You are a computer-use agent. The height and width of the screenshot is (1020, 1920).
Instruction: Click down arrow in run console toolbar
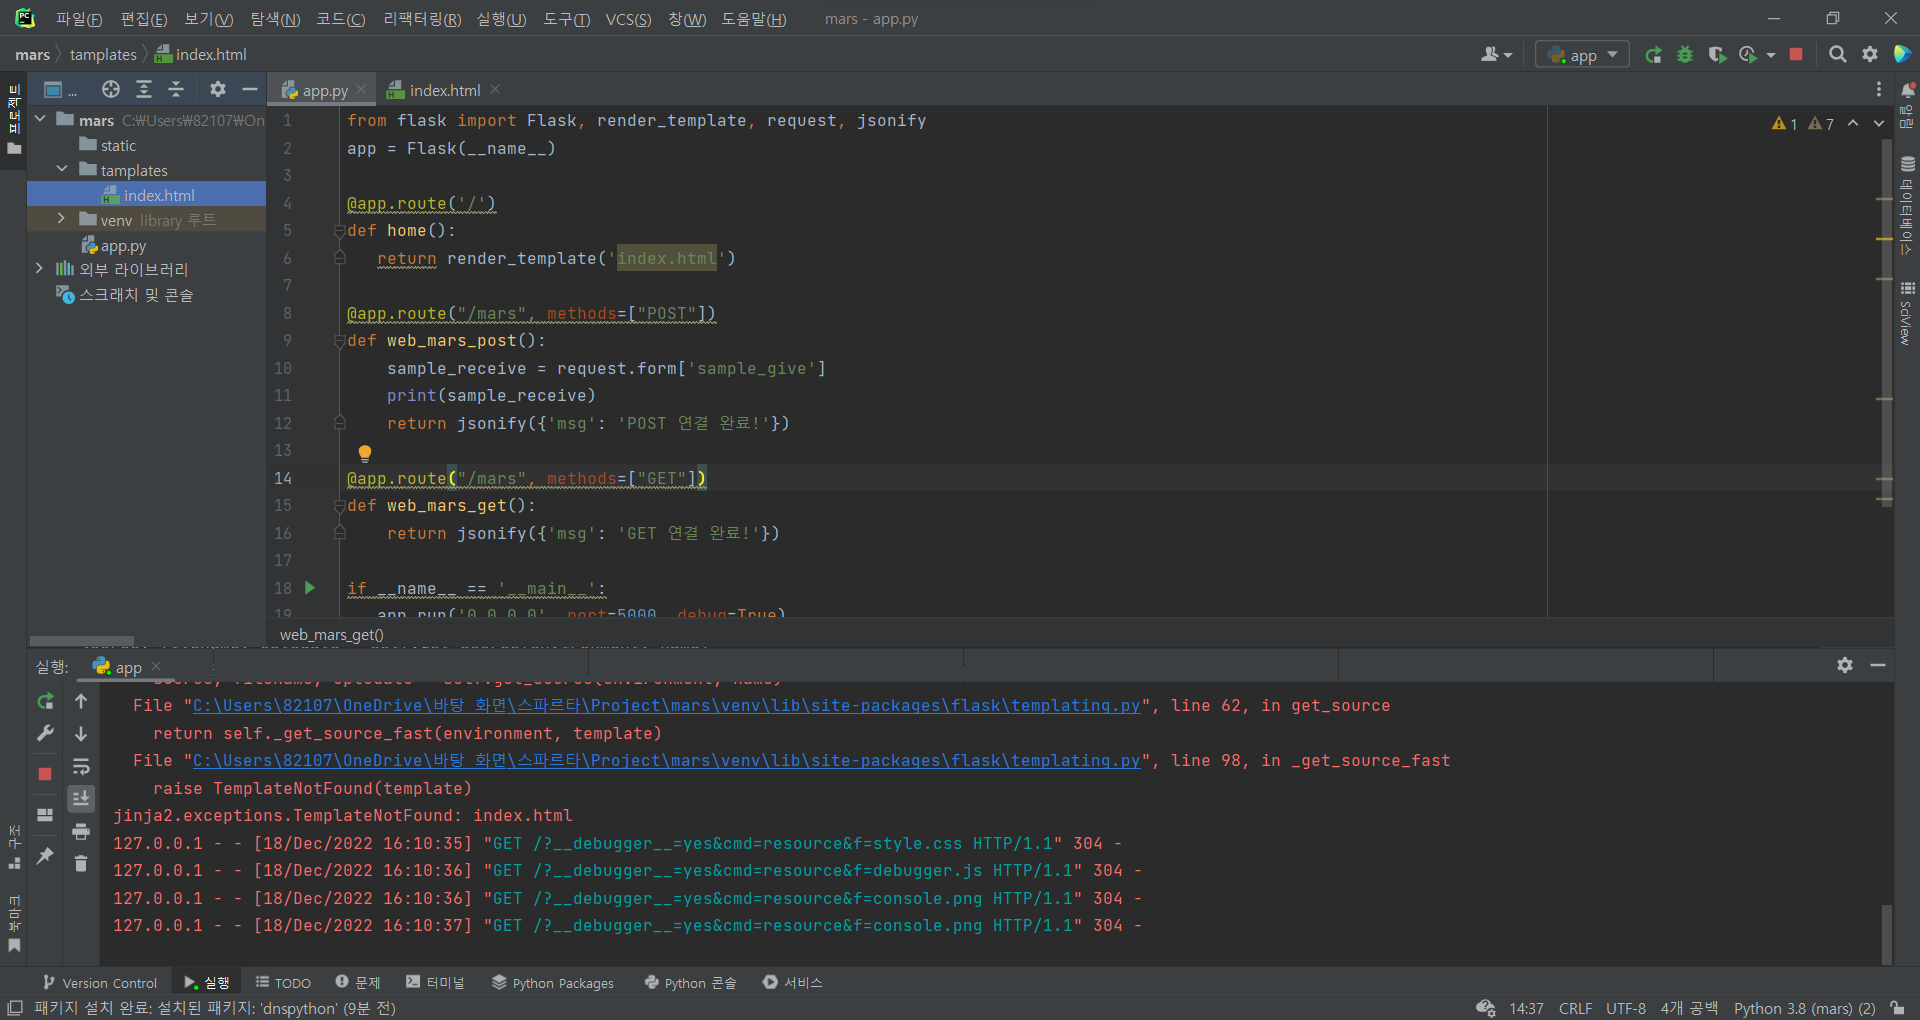pos(81,734)
